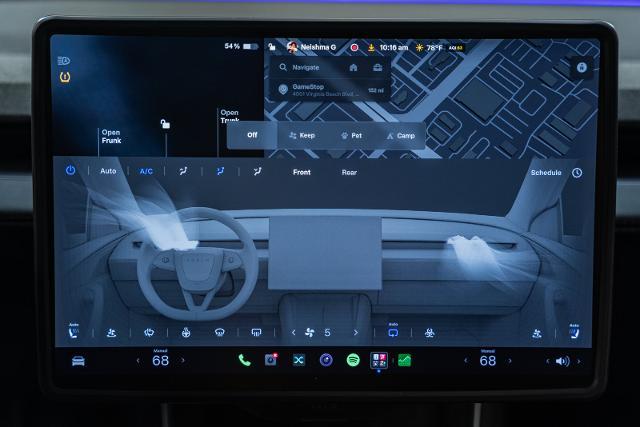The image size is (640, 427).
Task: Decrease fan speed with the left chevron
Action: (293, 333)
